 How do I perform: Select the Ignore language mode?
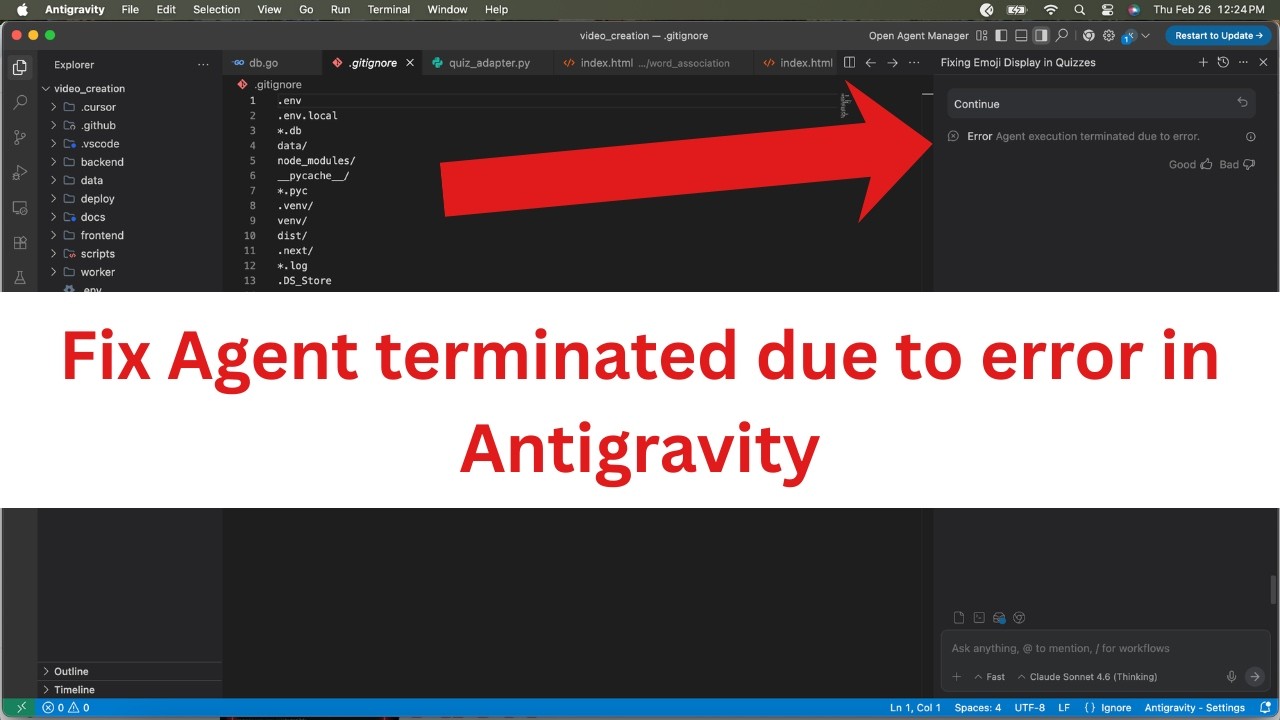(x=1108, y=708)
